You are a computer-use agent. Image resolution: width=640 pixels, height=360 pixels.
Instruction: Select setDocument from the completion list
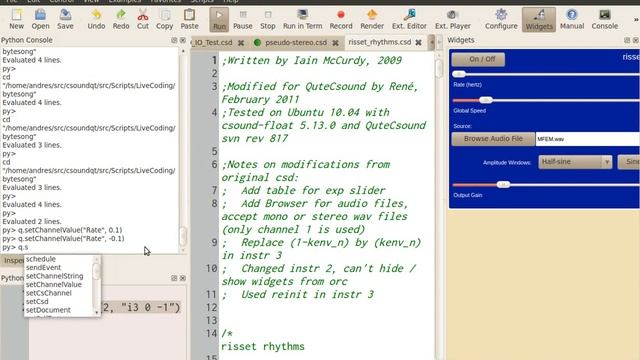coord(48,310)
